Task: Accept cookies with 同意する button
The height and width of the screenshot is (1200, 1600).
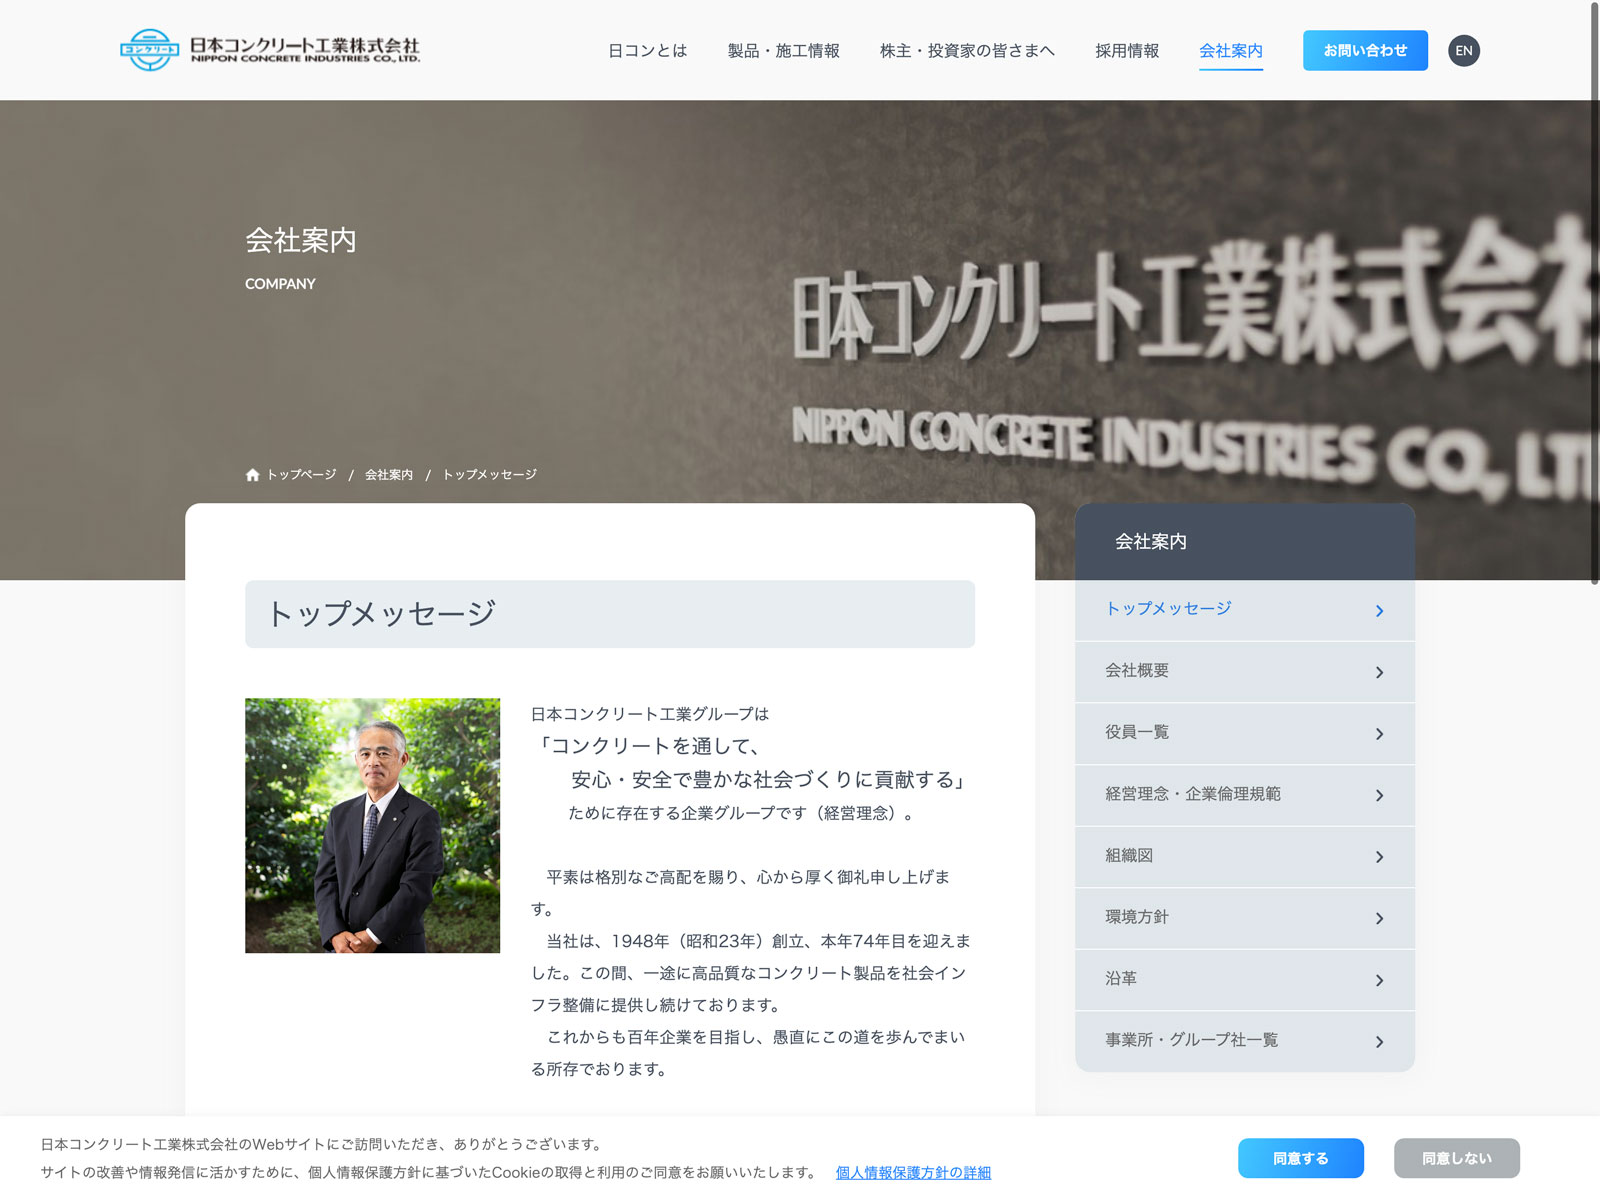Action: click(x=1300, y=1158)
